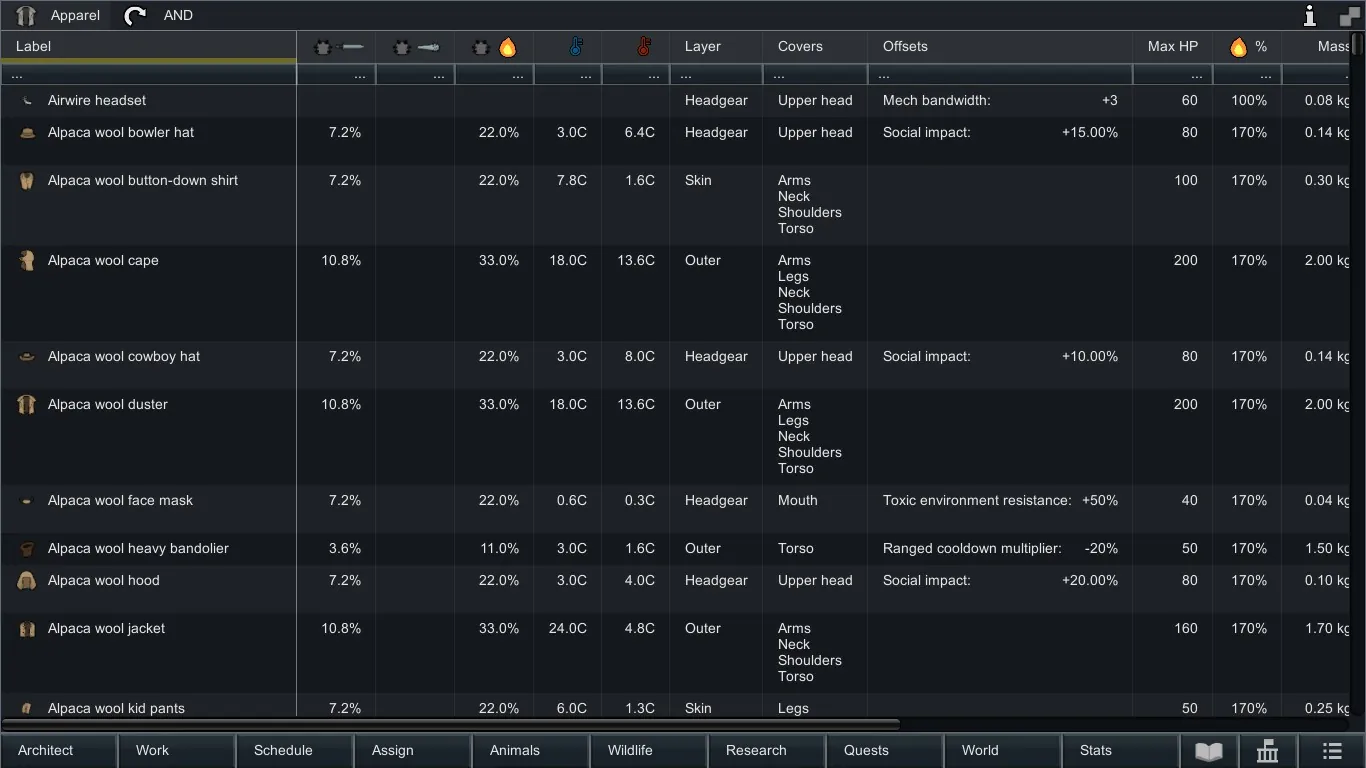Select the Alpaca wool cape row
The image size is (1366, 768).
coord(103,261)
